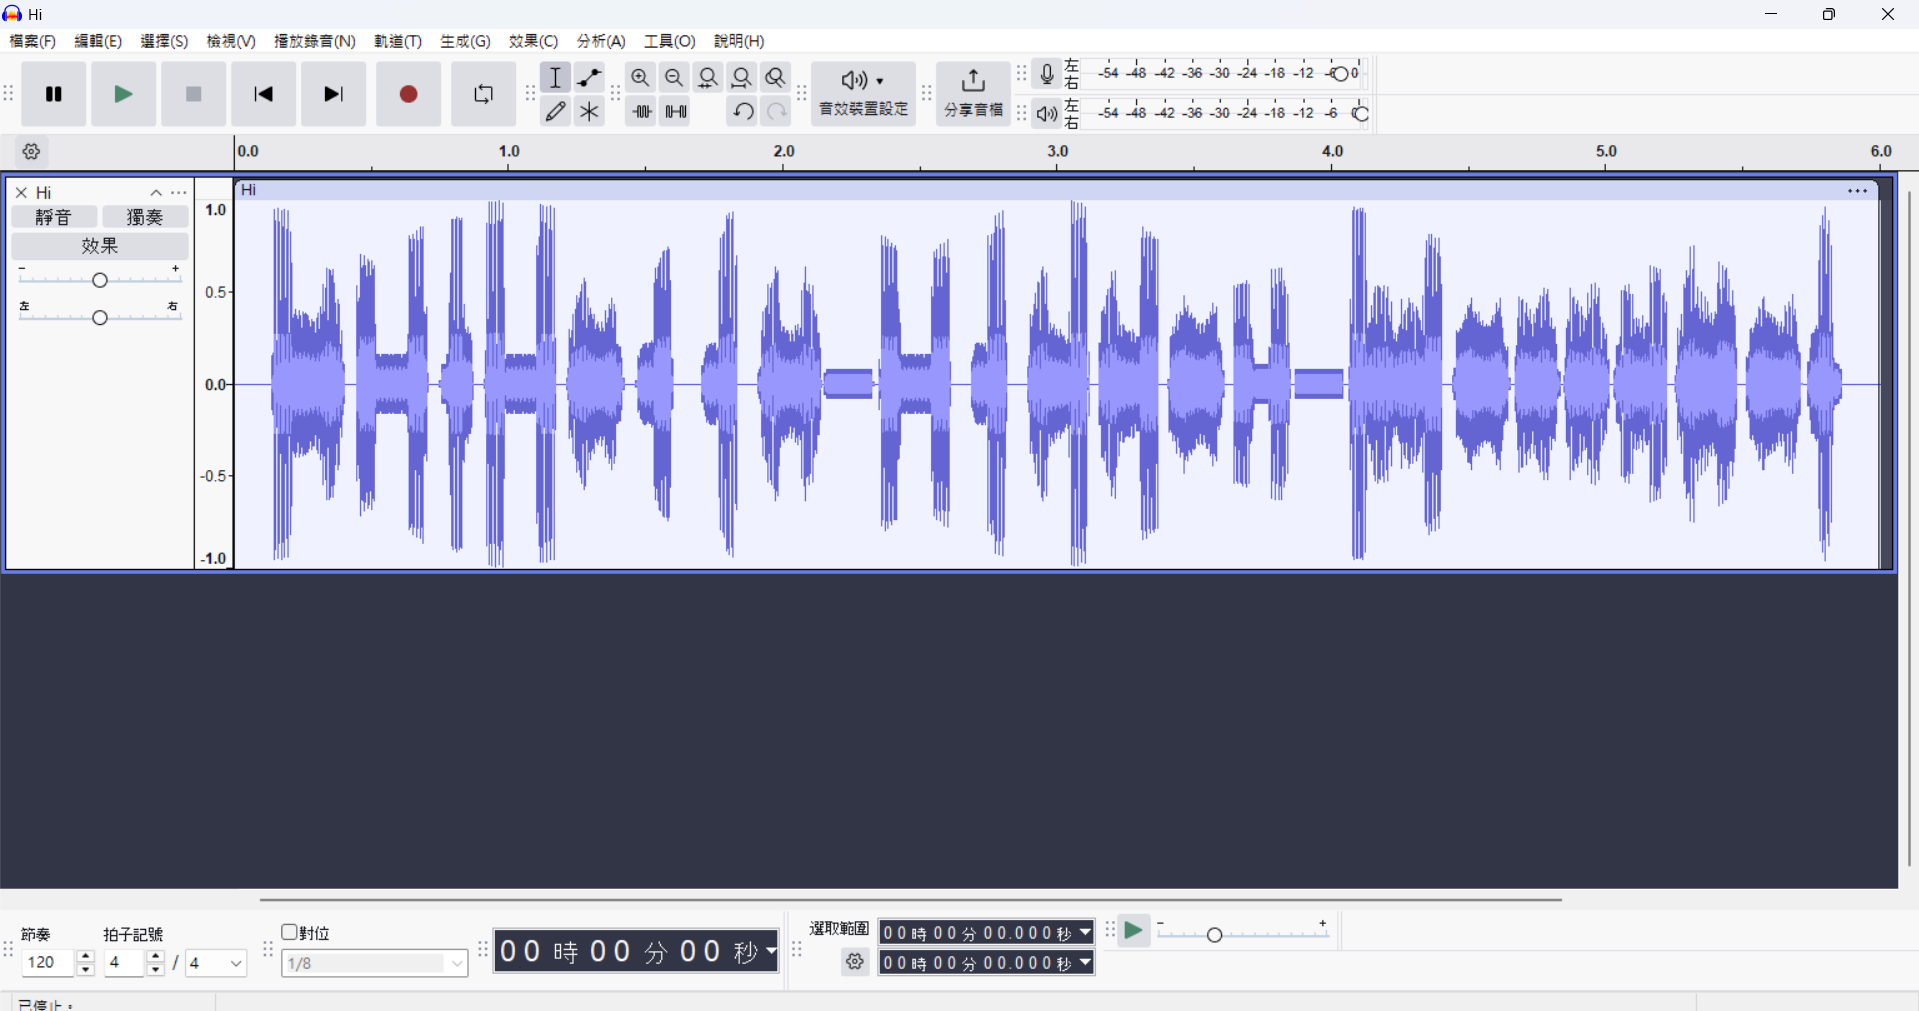This screenshot has height=1011, width=1919.
Task: Skip to start of project
Action: (264, 94)
